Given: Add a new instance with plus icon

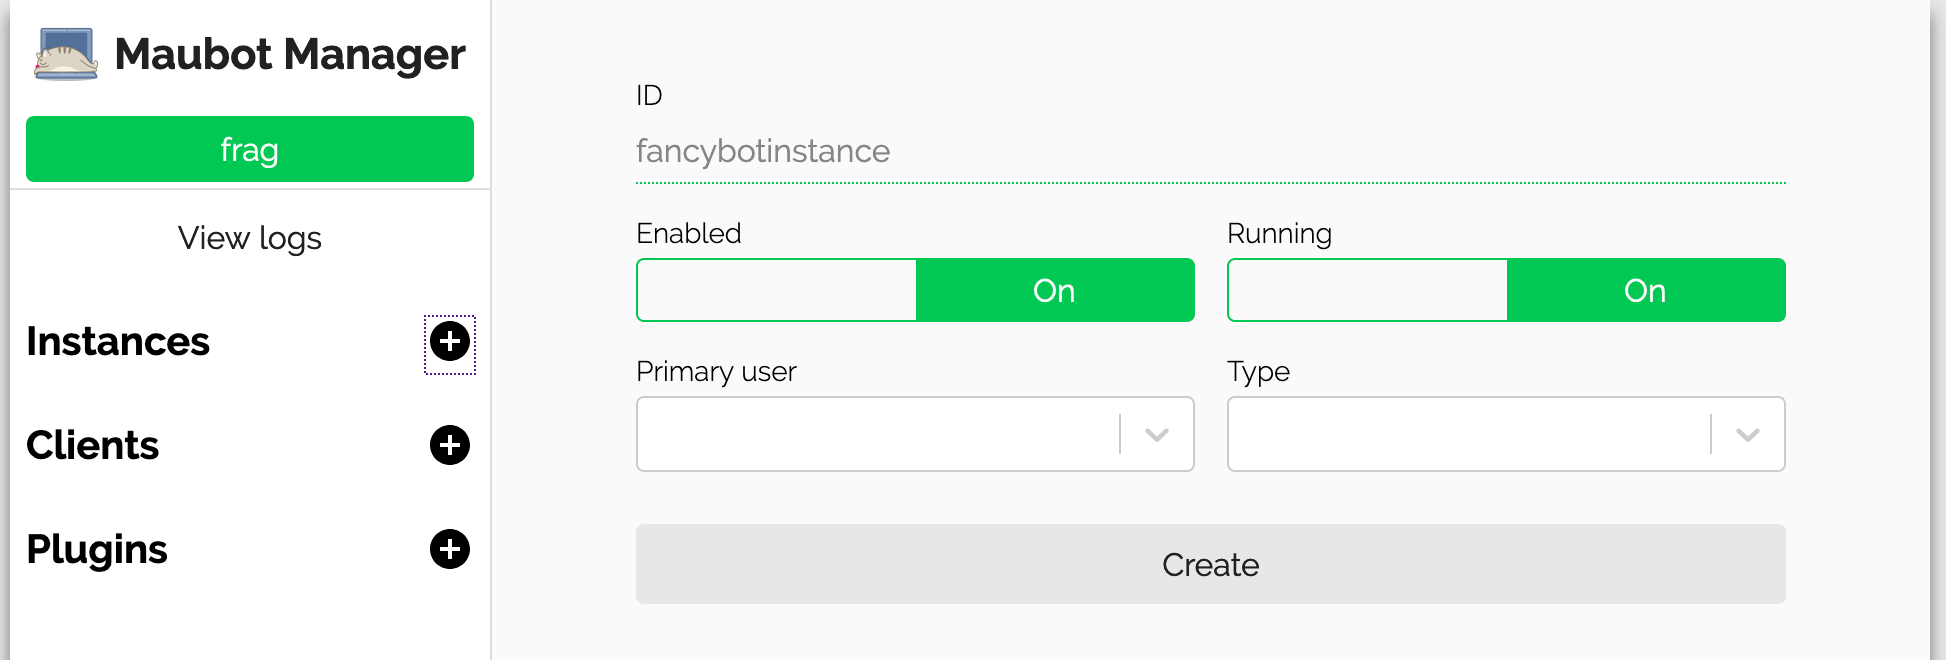Looking at the screenshot, I should [x=450, y=342].
